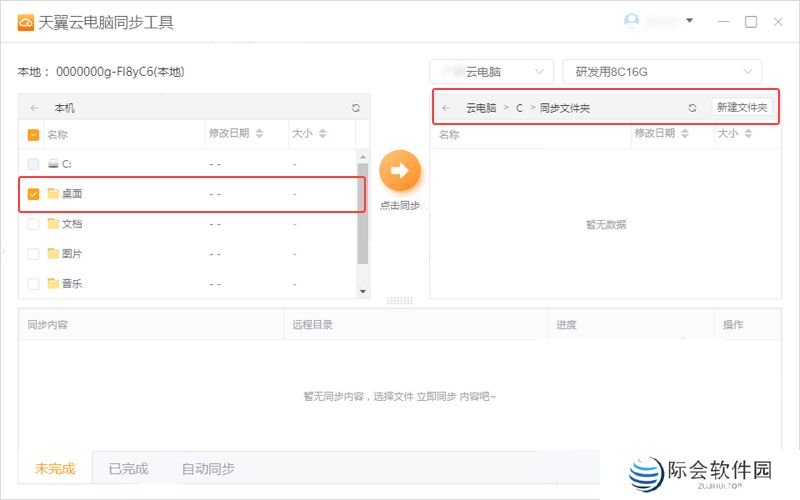The width and height of the screenshot is (800, 500).
Task: Click the cloud panel 名称 column header
Action: point(449,135)
